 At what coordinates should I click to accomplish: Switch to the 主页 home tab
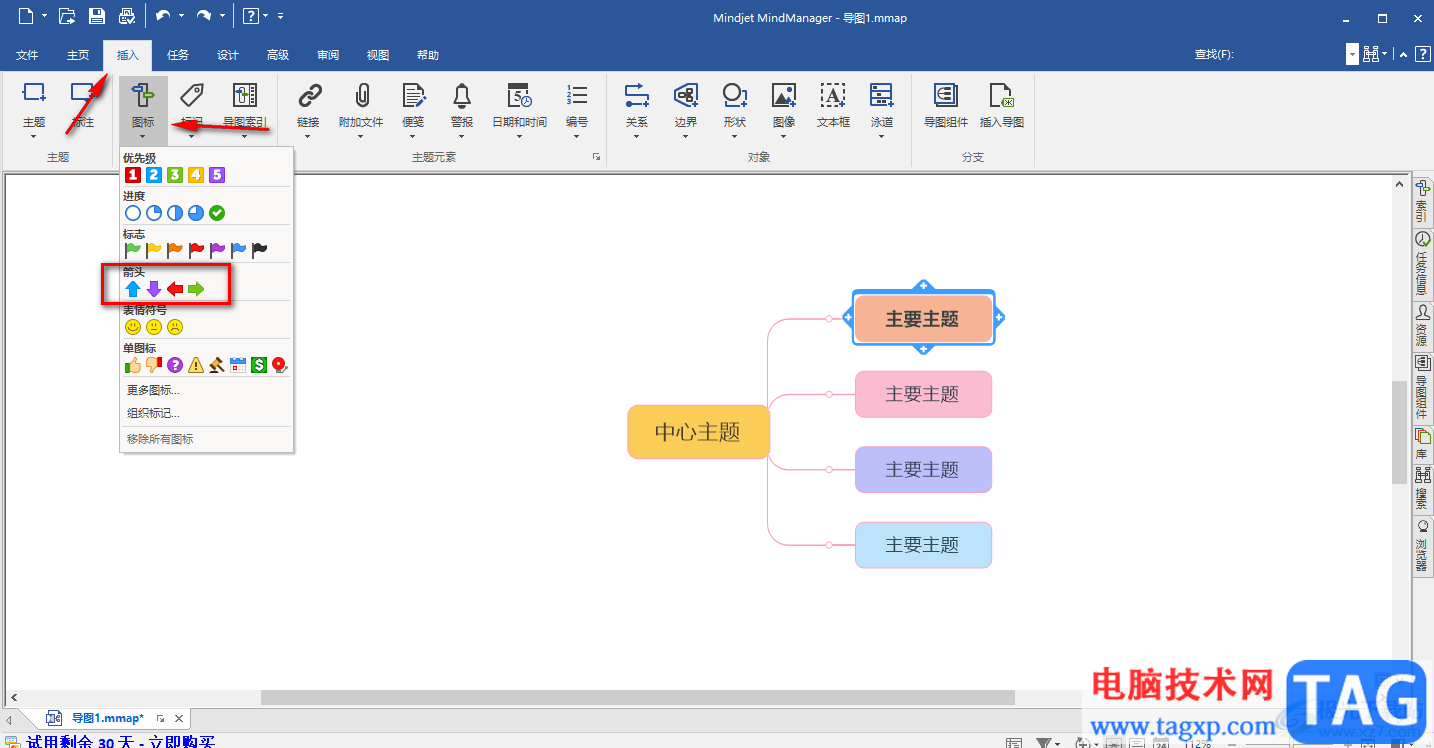tap(77, 55)
